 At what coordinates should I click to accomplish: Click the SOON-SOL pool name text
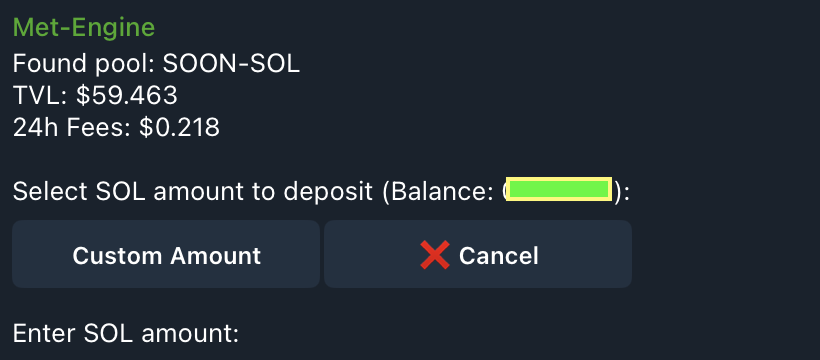tap(231, 64)
